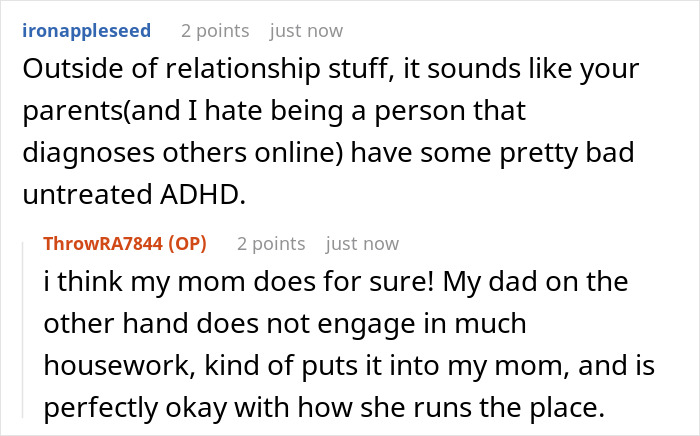The width and height of the screenshot is (700, 436).
Task: Collapse reply thread via left vertical line
Action: click(23, 330)
